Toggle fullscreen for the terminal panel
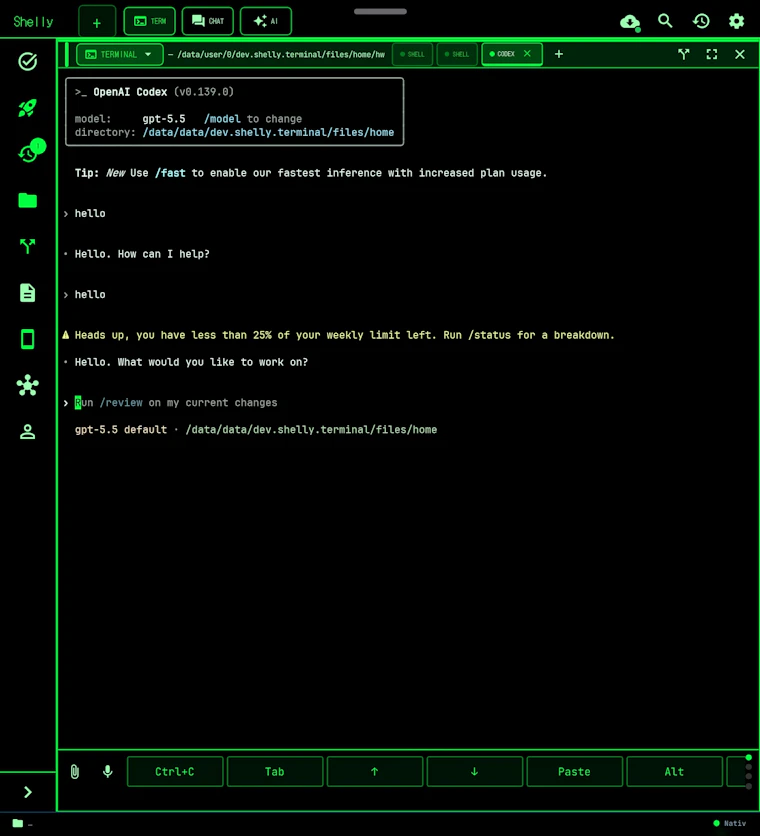 711,54
